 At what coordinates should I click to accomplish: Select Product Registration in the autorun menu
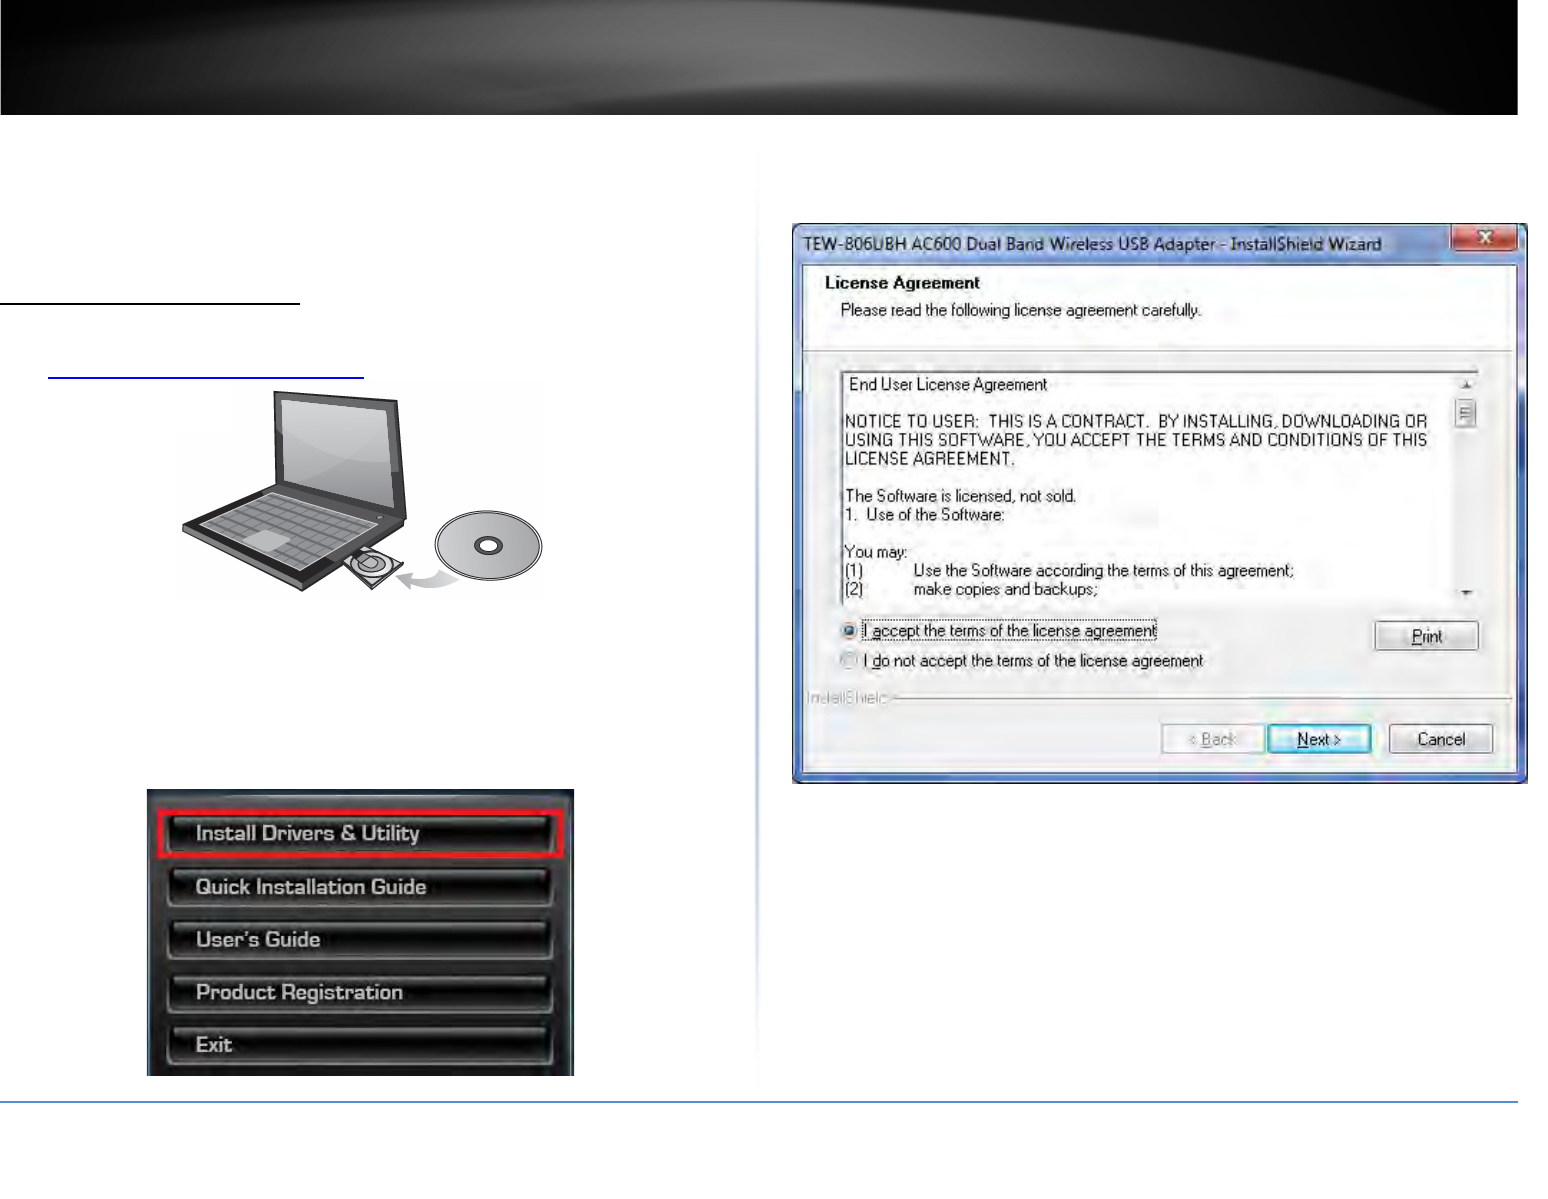click(x=360, y=992)
